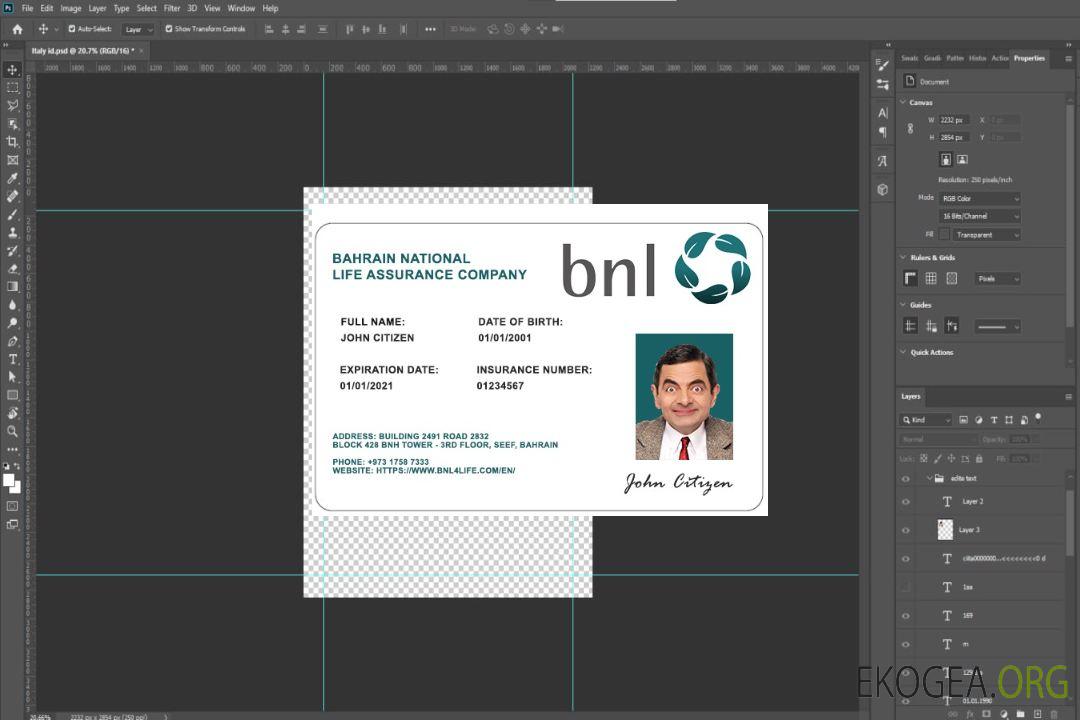Viewport: 1080px width, 720px height.
Task: Select the Eyedropper tool
Action: coord(12,178)
